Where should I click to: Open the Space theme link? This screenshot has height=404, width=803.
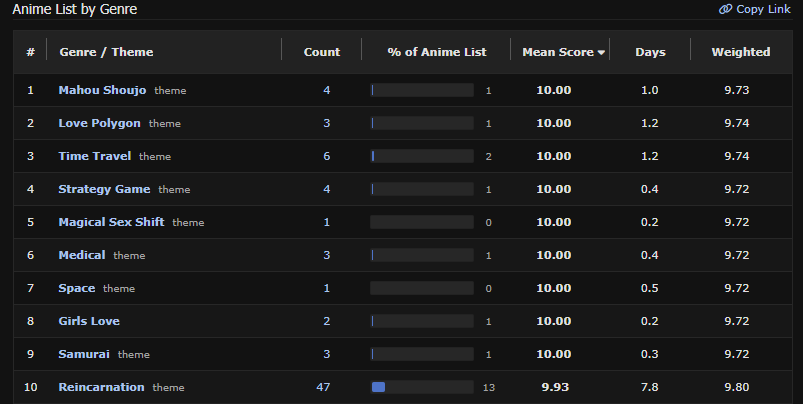[77, 288]
